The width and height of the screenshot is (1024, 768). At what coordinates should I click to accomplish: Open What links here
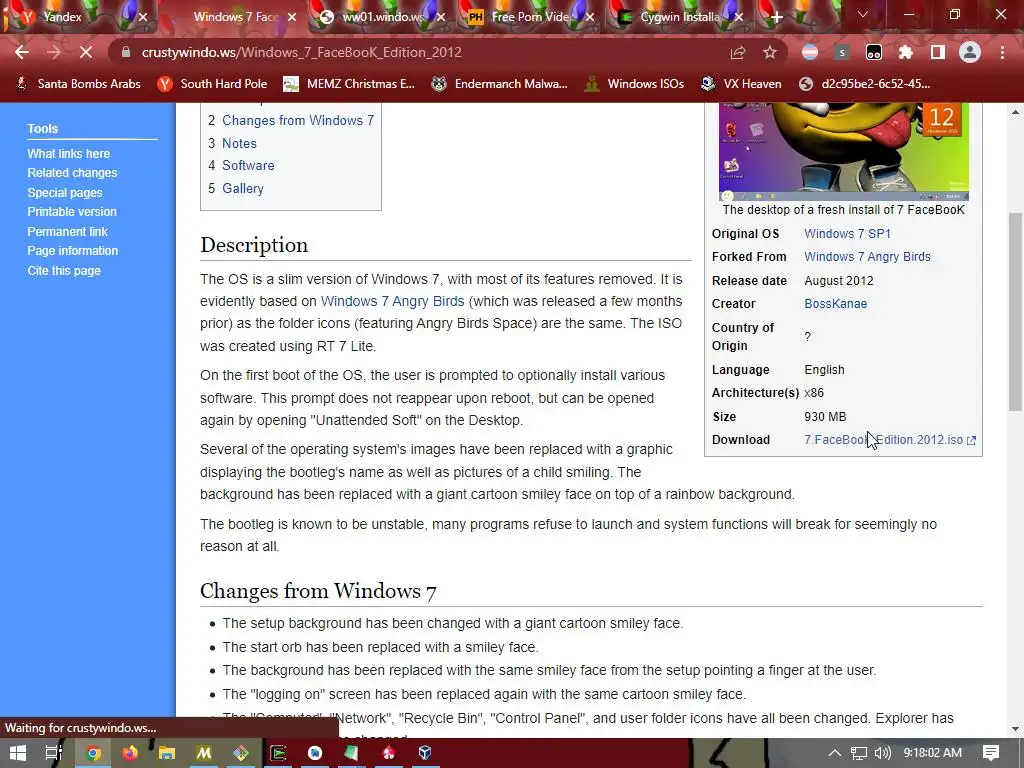point(69,153)
